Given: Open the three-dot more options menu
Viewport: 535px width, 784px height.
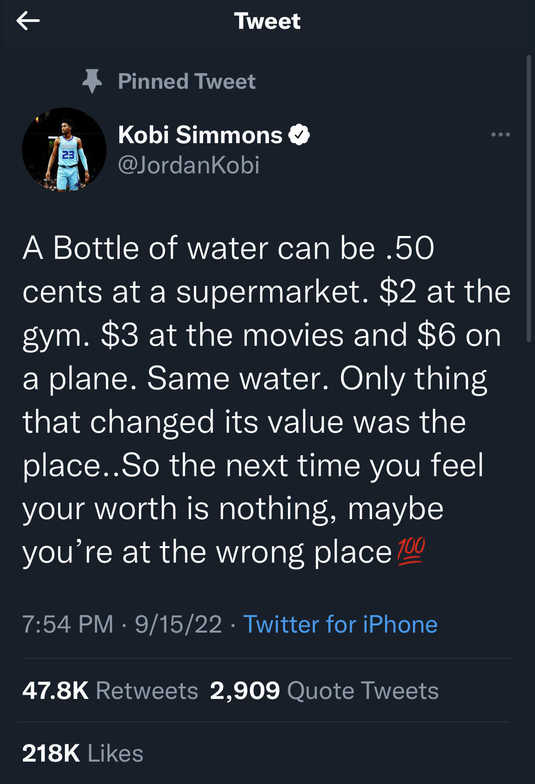Looking at the screenshot, I should pyautogui.click(x=500, y=134).
